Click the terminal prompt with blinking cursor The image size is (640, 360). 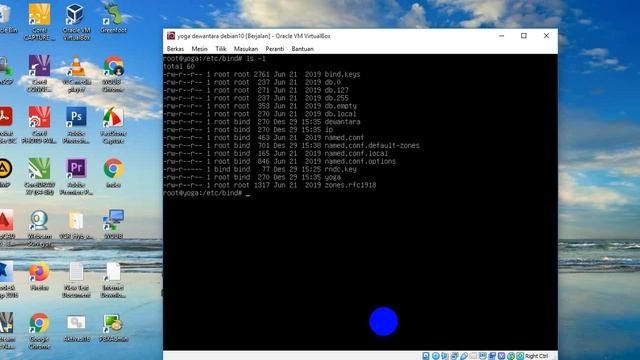[x=207, y=193]
